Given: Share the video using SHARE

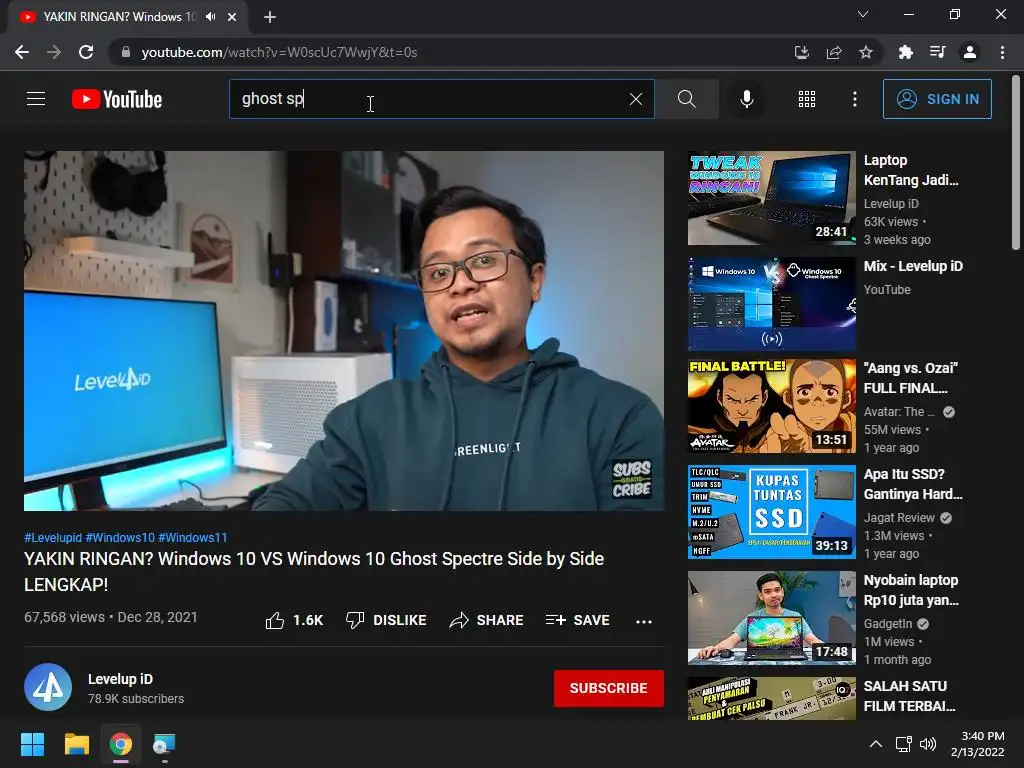Looking at the screenshot, I should pyautogui.click(x=487, y=620).
